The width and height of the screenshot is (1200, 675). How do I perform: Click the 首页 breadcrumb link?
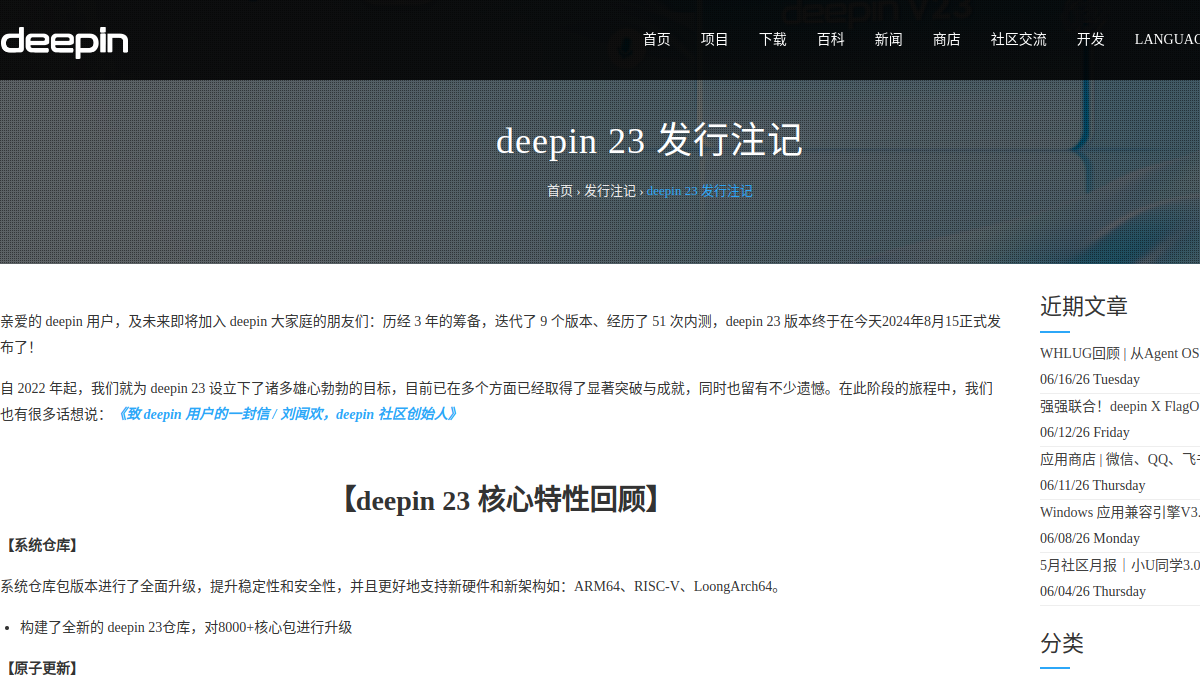560,191
